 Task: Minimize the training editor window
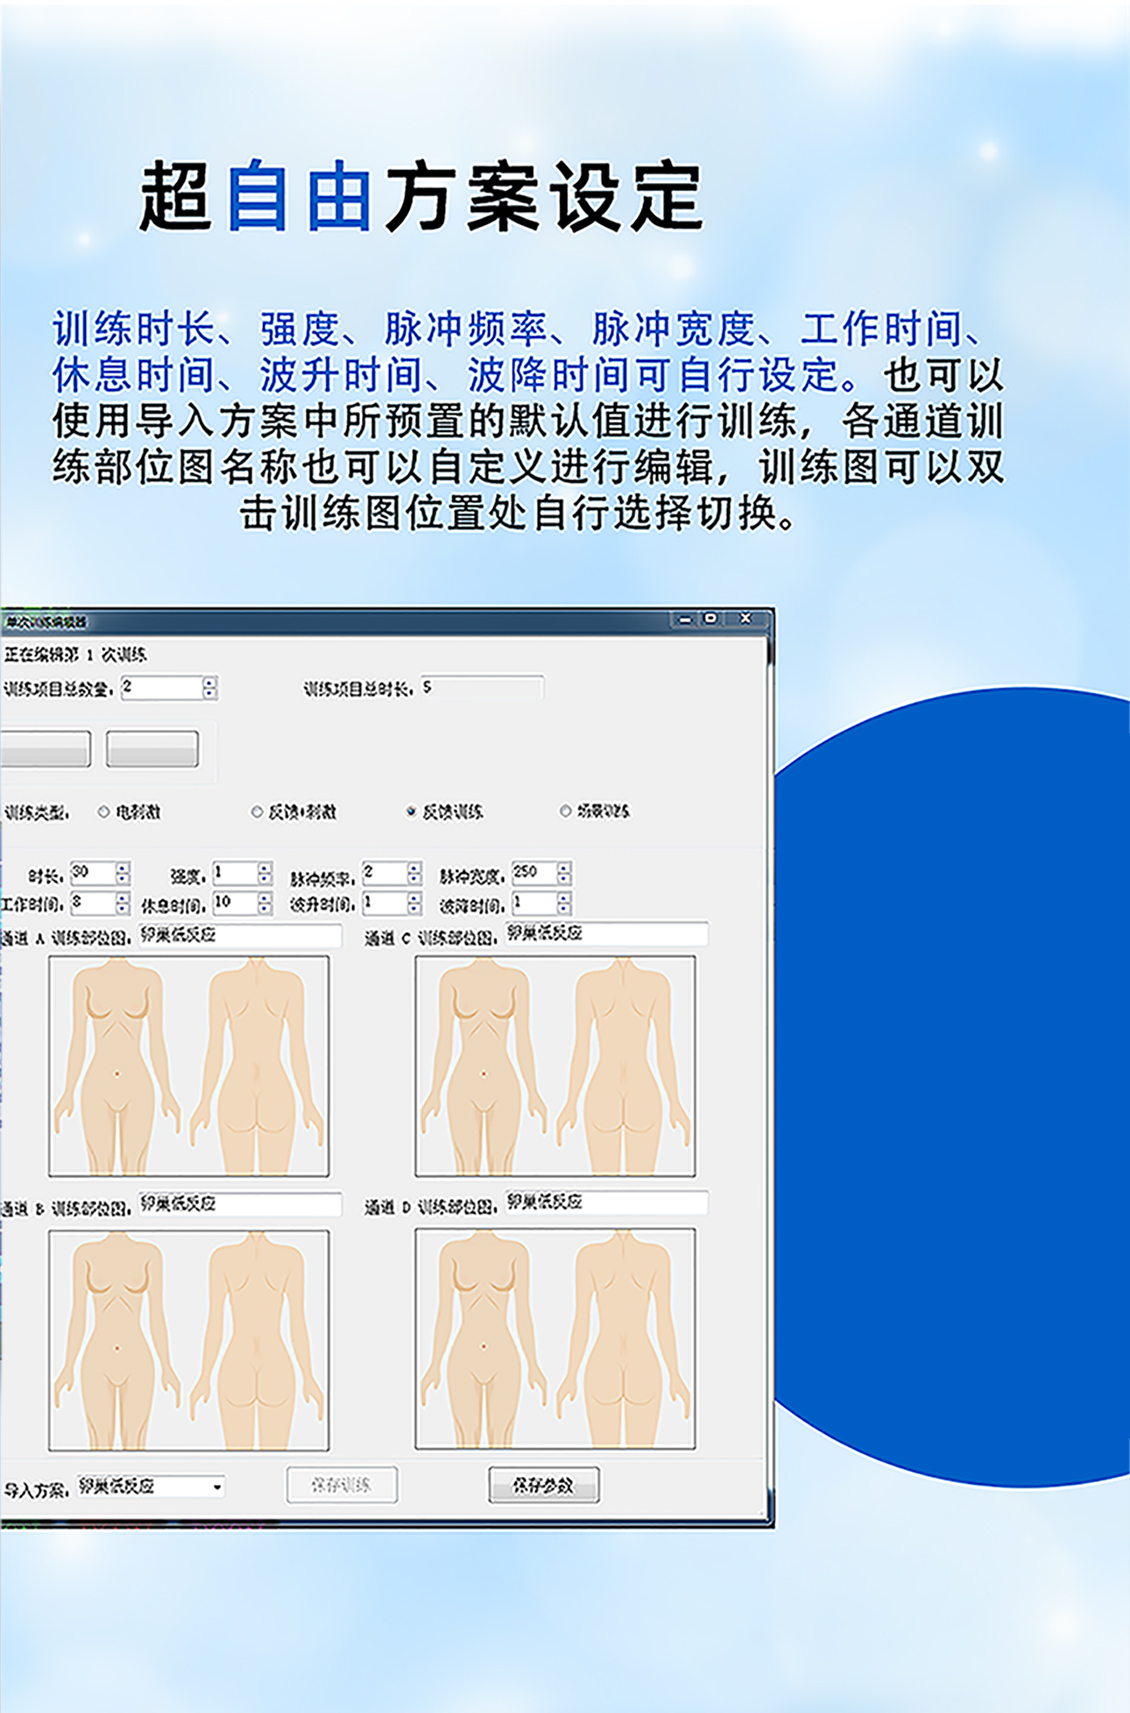point(685,620)
